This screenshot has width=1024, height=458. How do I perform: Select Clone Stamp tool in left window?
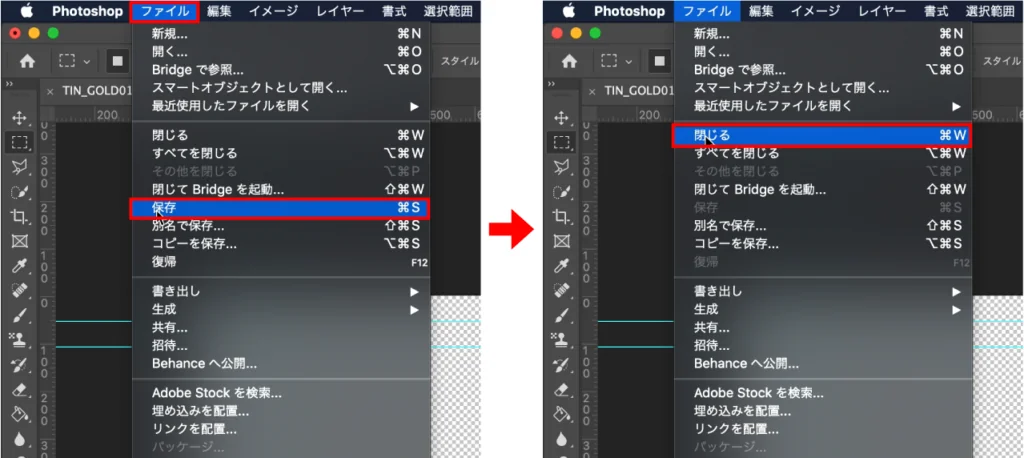click(x=20, y=340)
